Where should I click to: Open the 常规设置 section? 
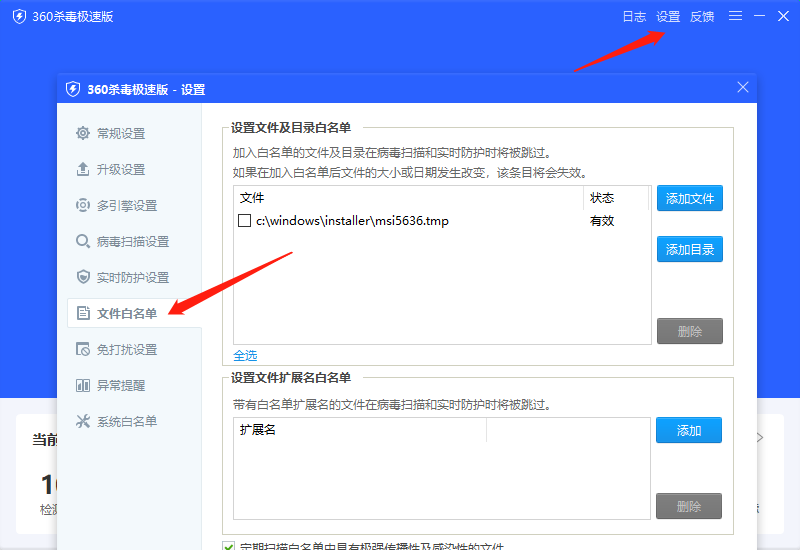pyautogui.click(x=121, y=134)
